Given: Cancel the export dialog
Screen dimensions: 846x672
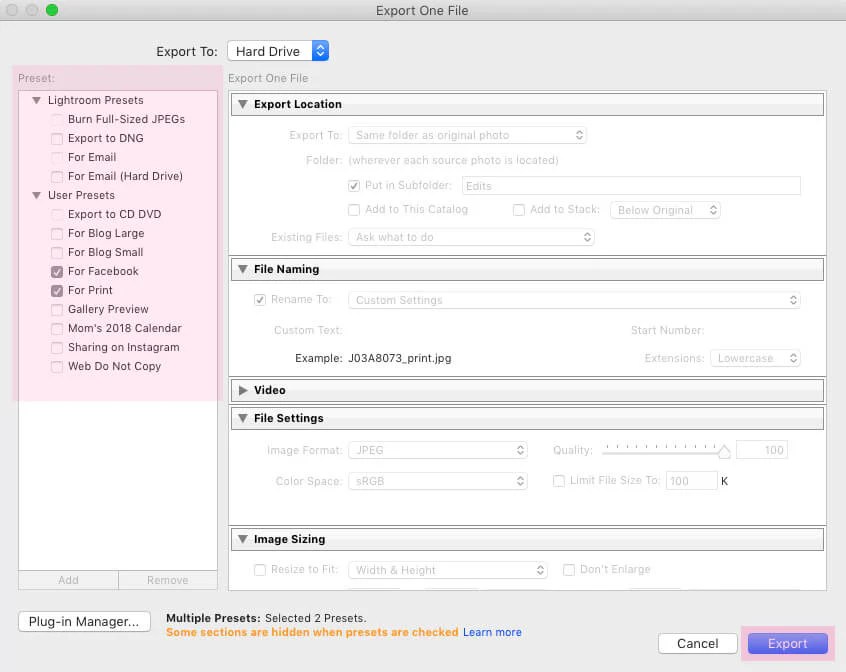Looking at the screenshot, I should point(698,644).
